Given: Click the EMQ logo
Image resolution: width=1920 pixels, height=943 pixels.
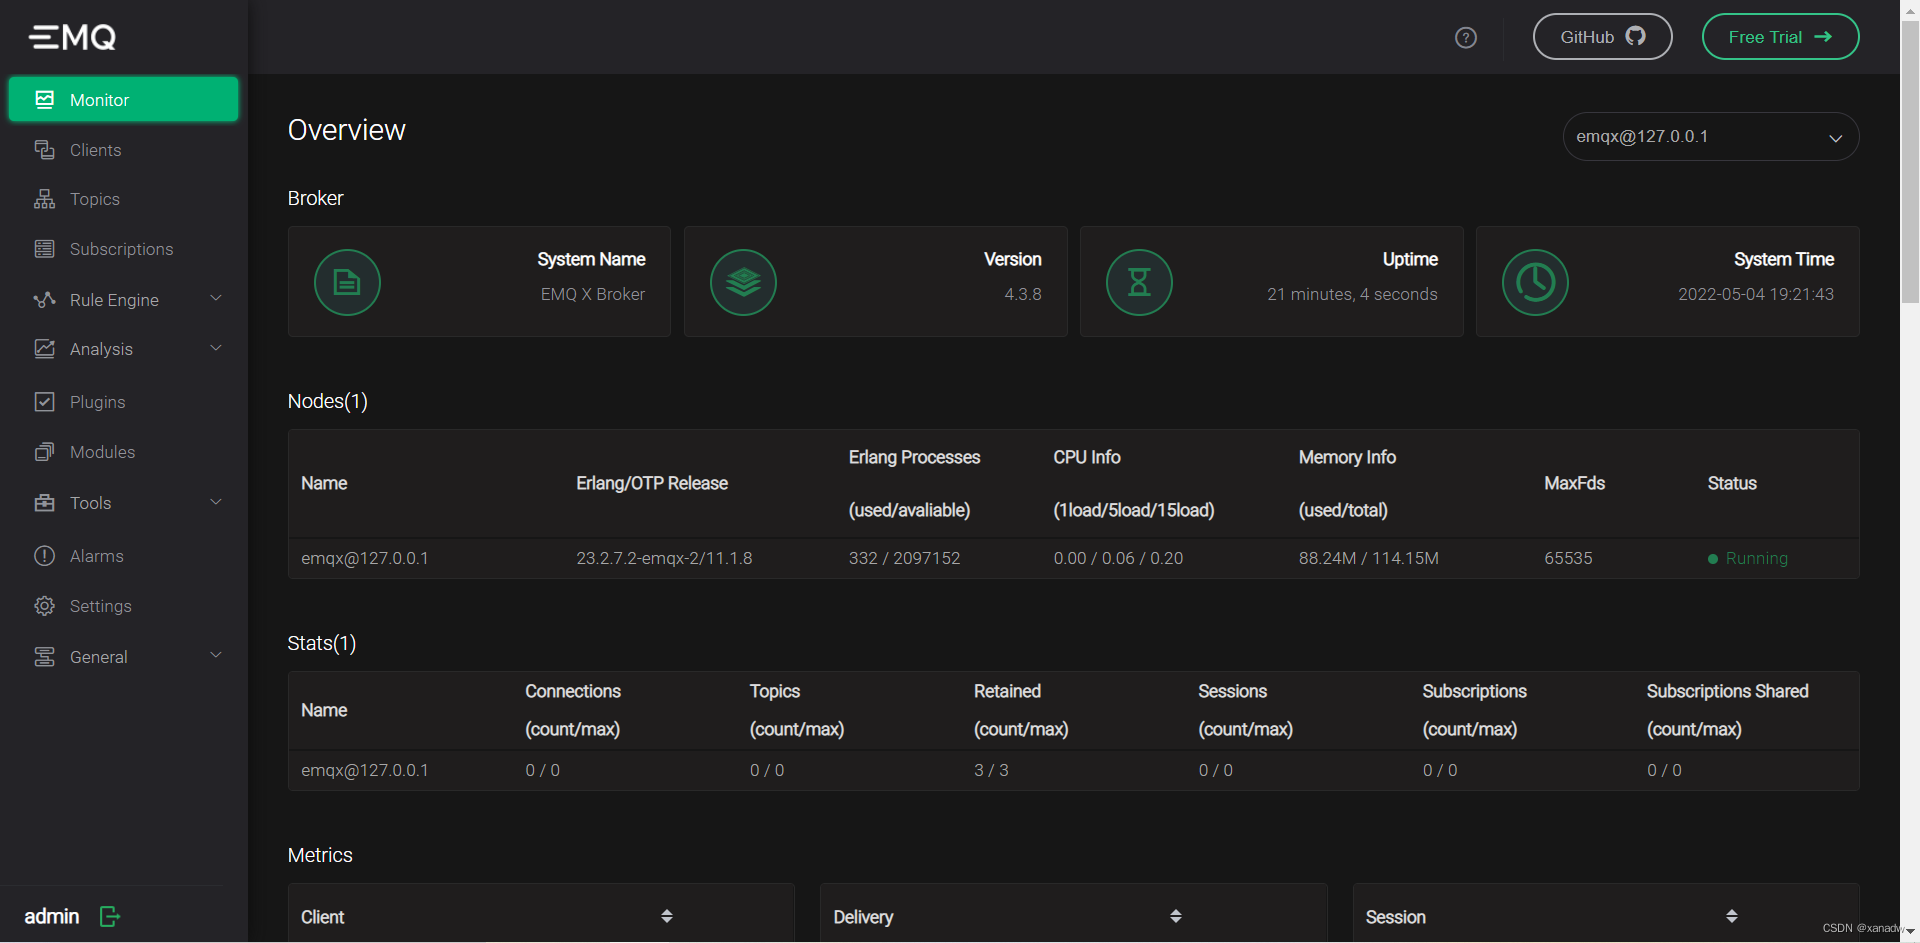Looking at the screenshot, I should 73,38.
